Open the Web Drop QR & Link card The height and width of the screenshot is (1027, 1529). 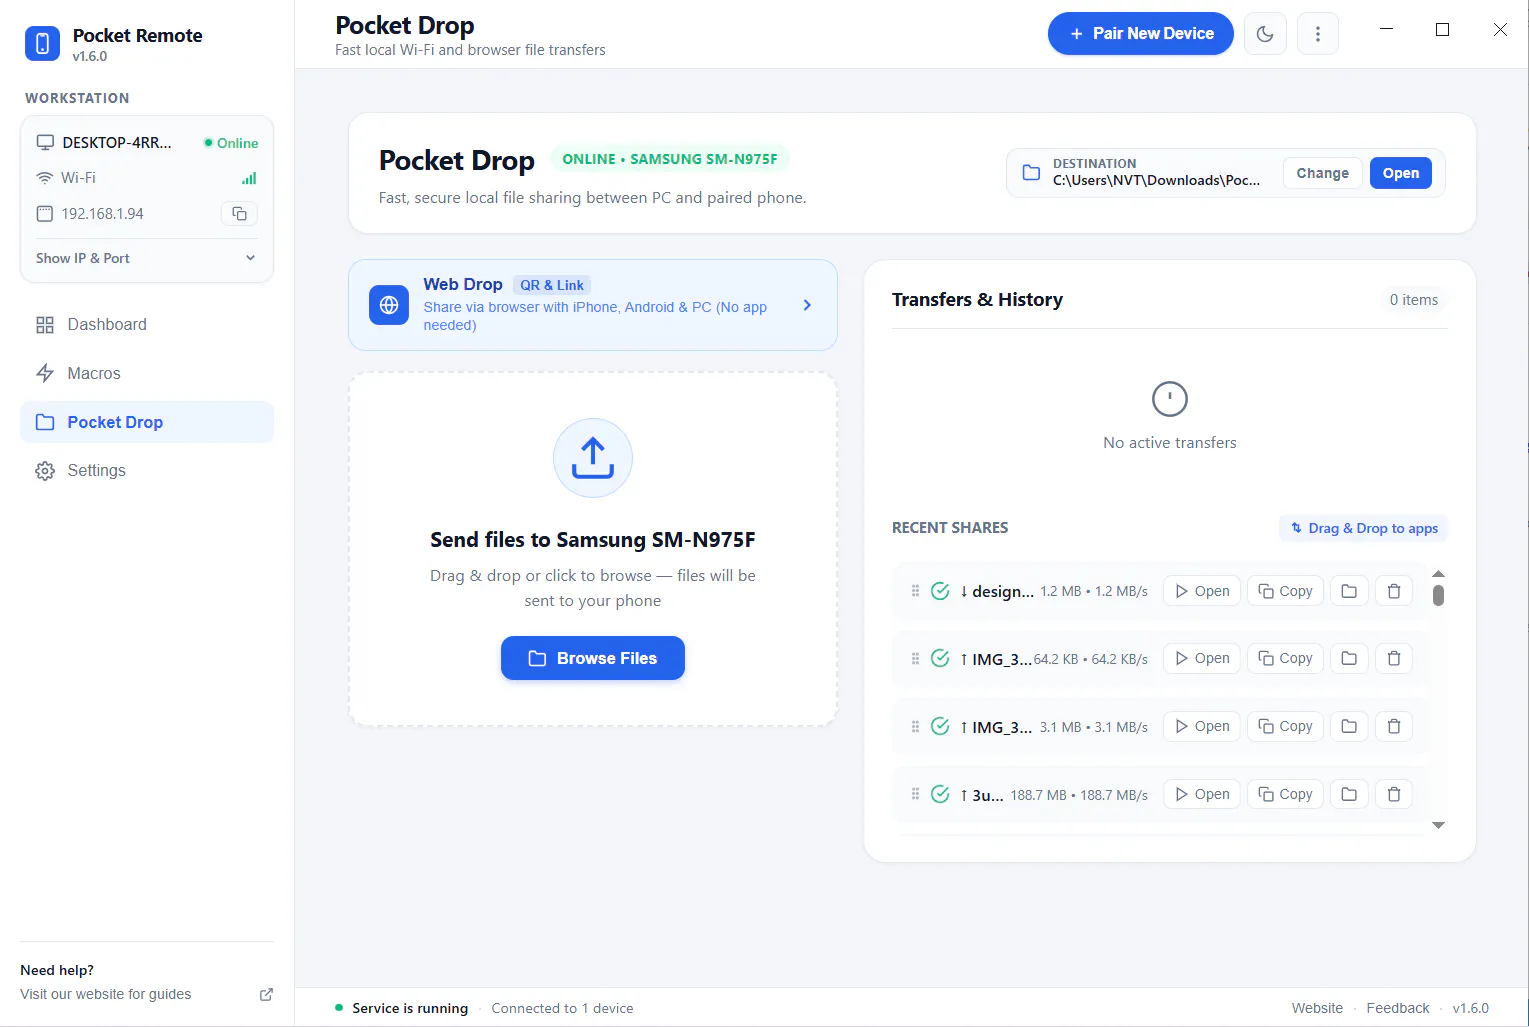point(593,305)
